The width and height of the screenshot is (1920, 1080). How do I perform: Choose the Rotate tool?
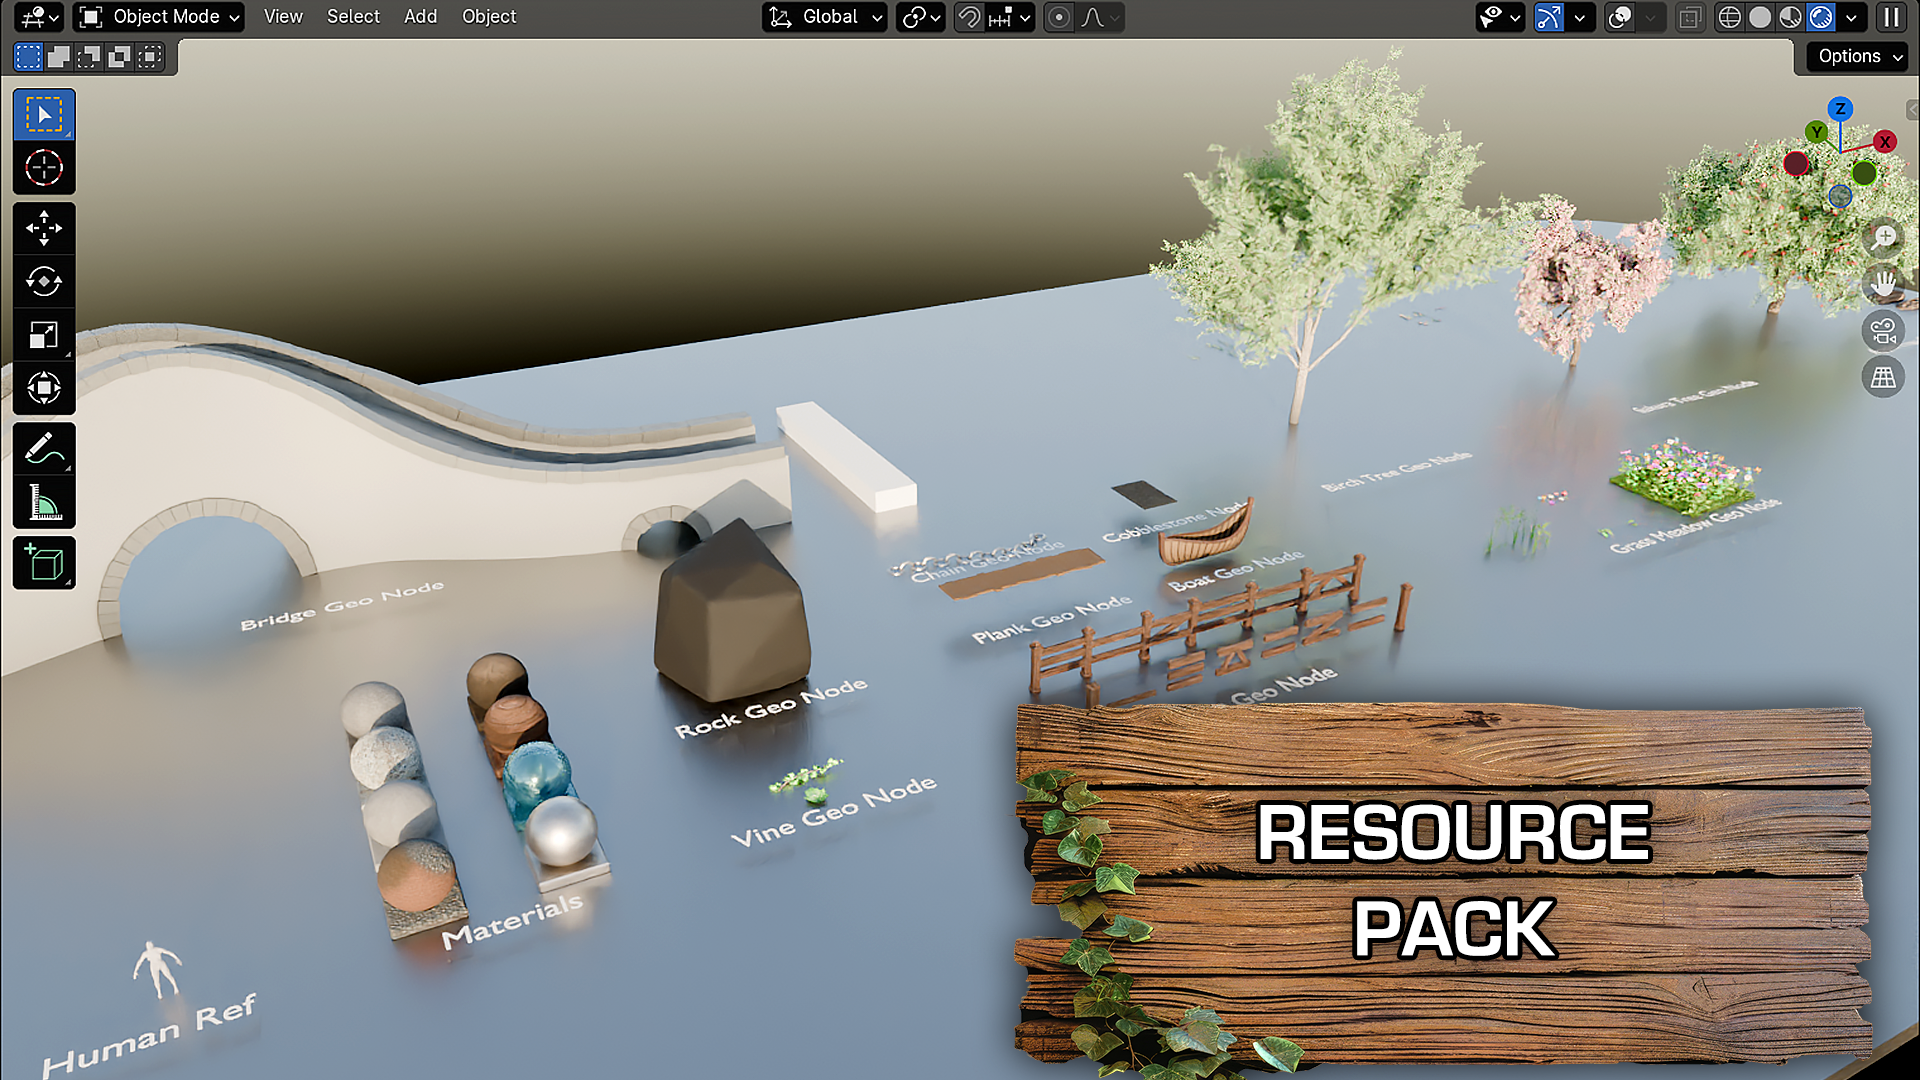(44, 281)
